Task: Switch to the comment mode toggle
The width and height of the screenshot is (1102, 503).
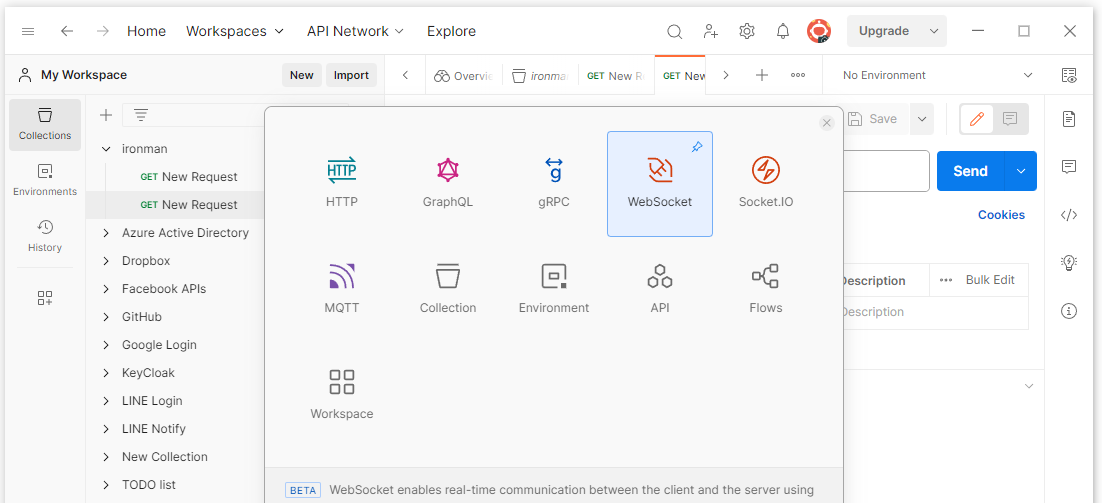Action: [1010, 119]
